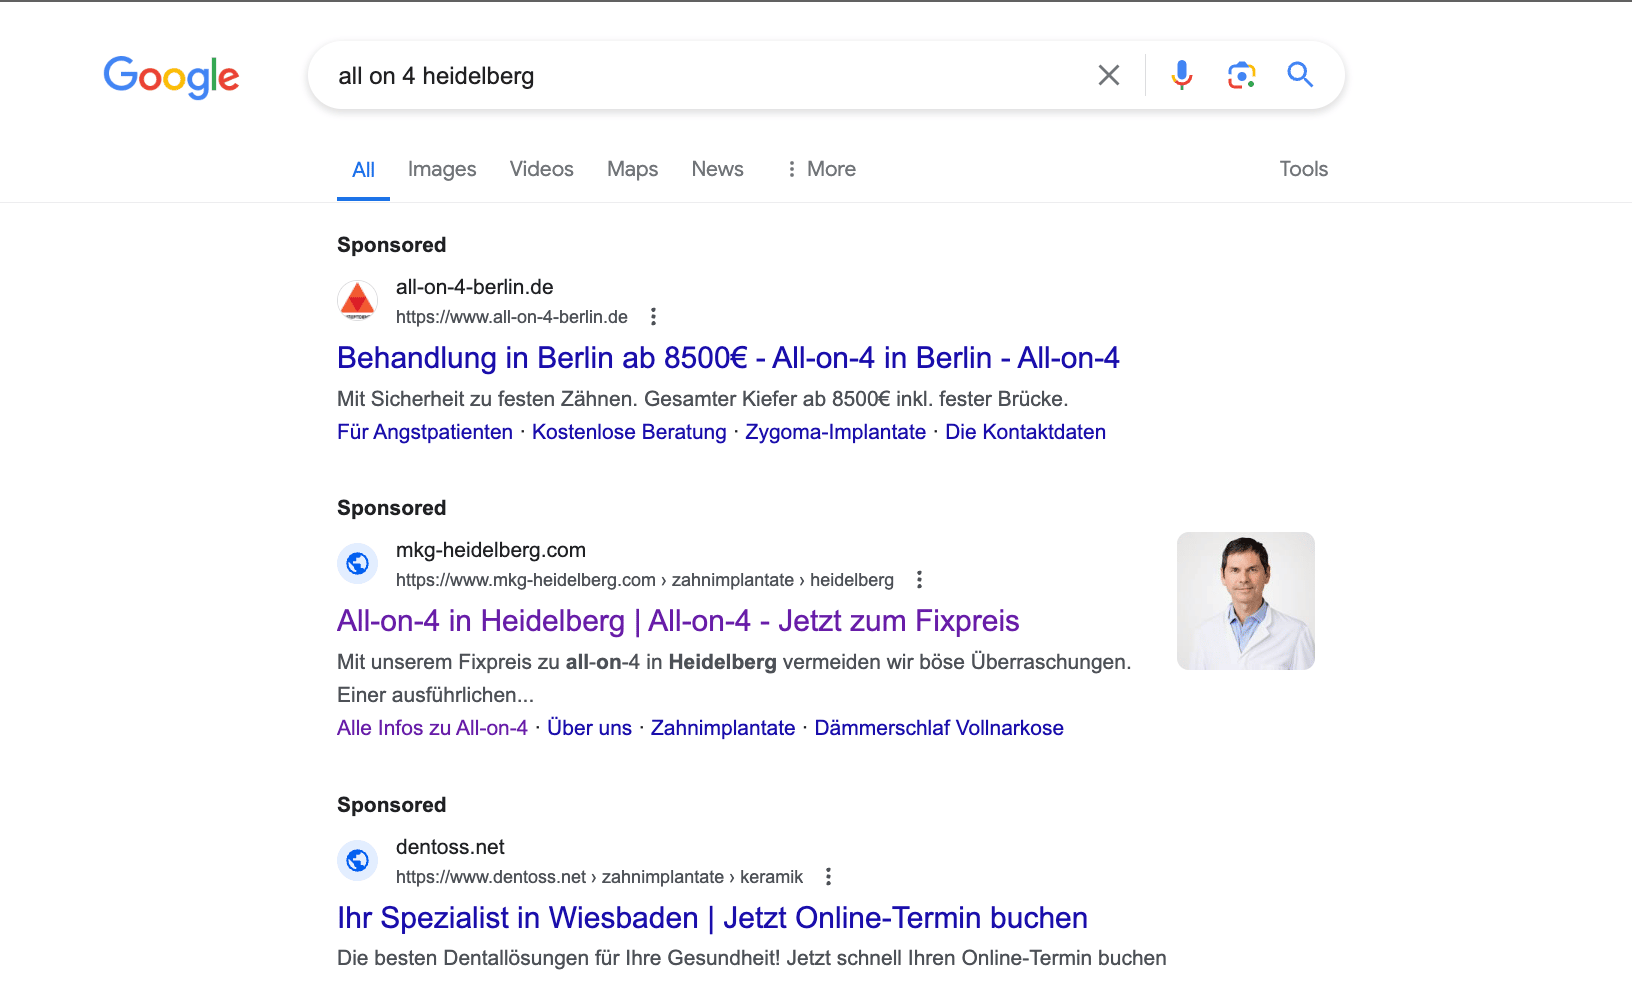Open the three-dot menu for mkg-heidelberg.com ad
1632x996 pixels.
click(919, 580)
